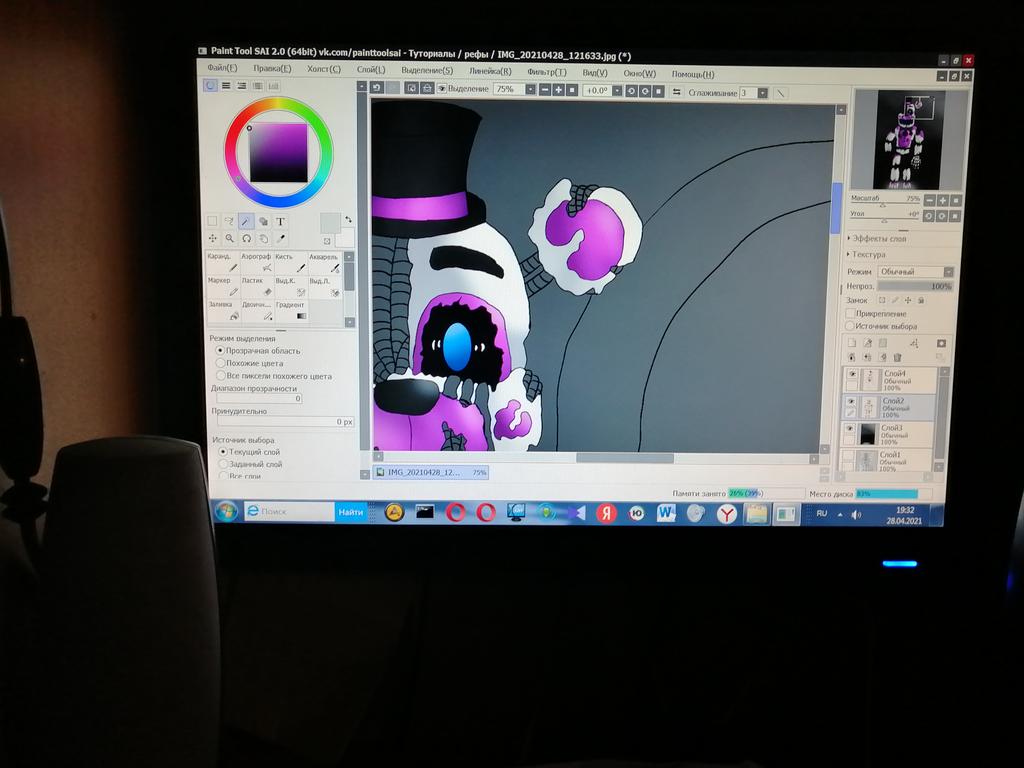The image size is (1024, 768).
Task: Select the rectangular selection tool
Action: [212, 221]
